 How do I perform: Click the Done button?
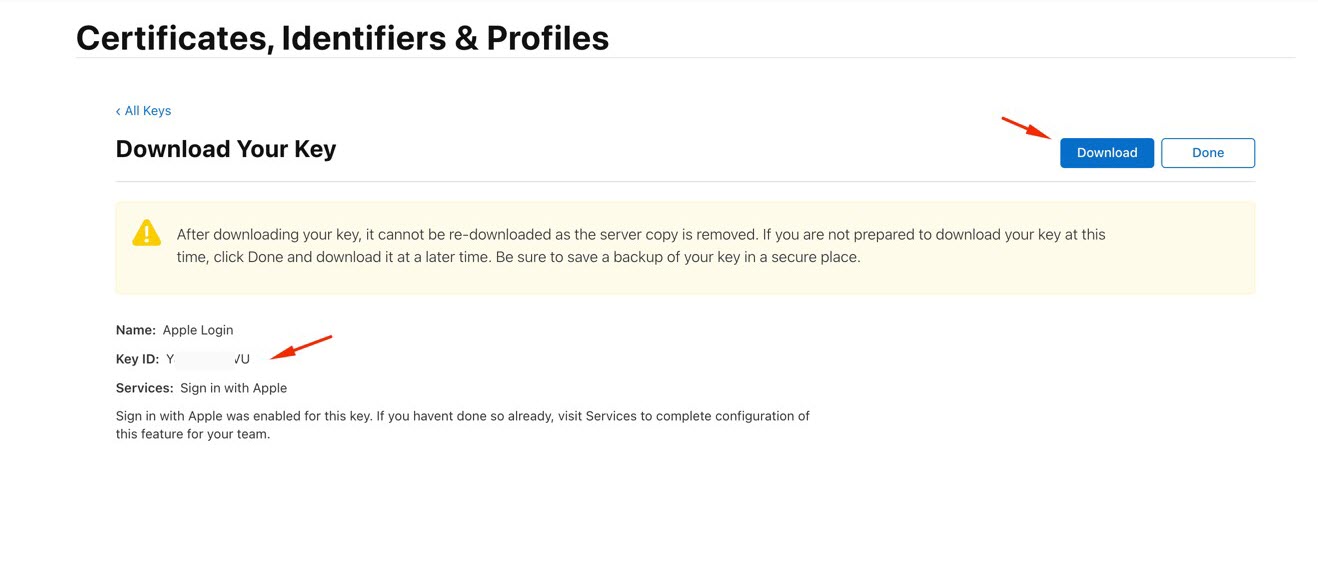pyautogui.click(x=1208, y=153)
